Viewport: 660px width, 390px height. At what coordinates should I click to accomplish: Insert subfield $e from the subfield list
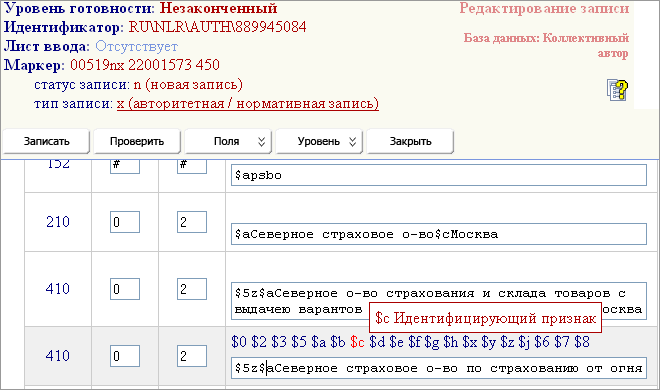pyautogui.click(x=397, y=342)
